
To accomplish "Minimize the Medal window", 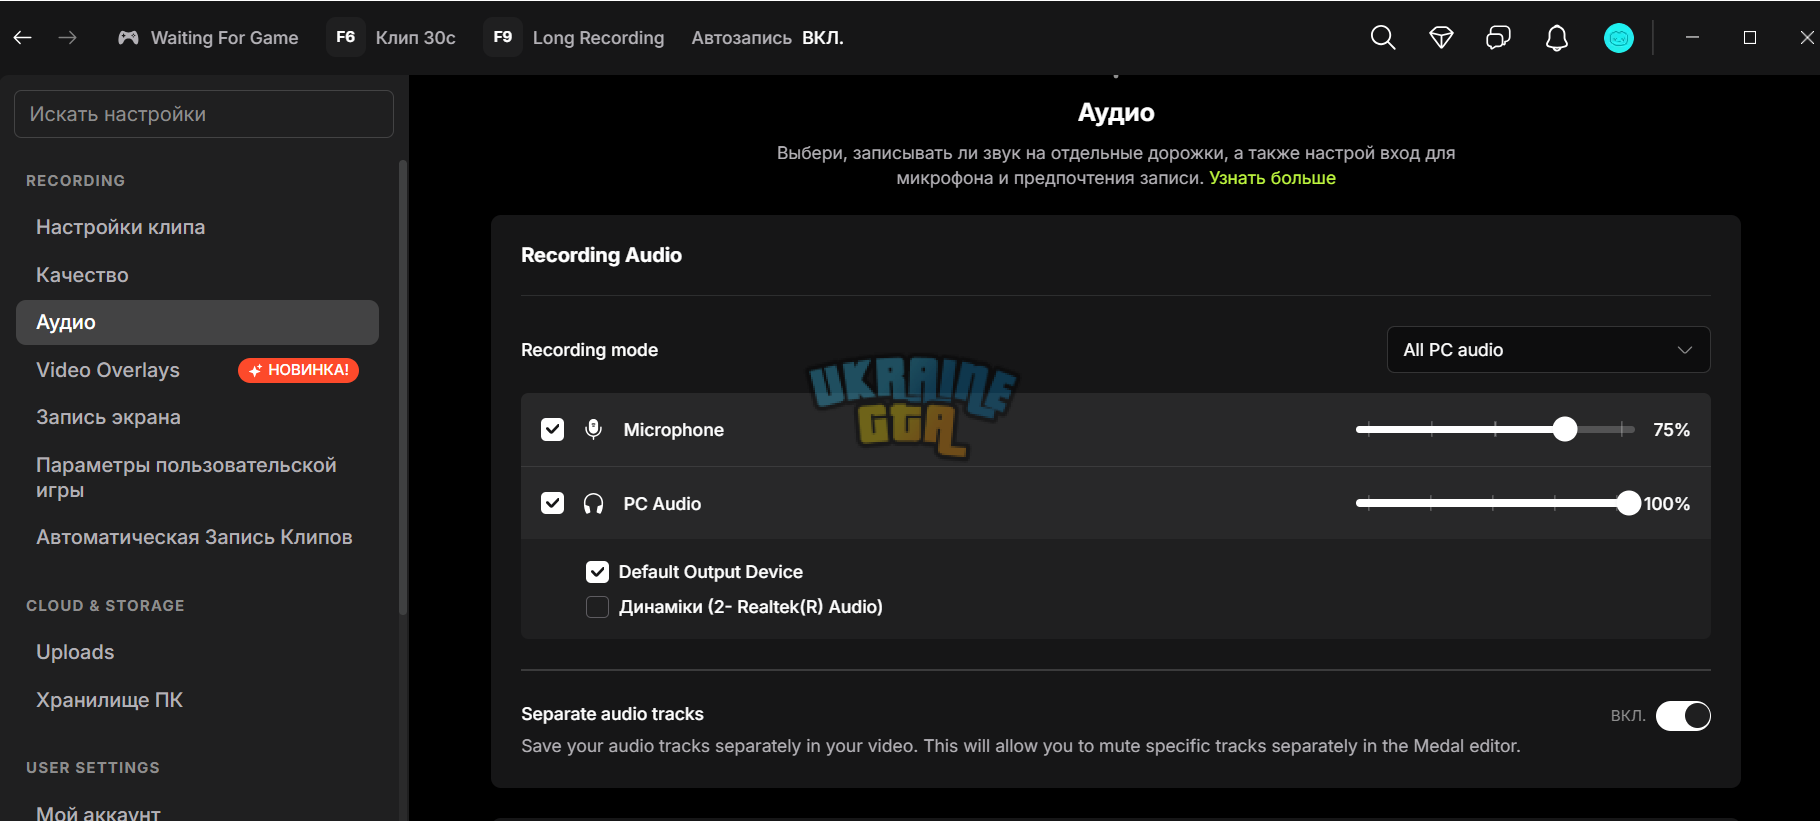I will click(x=1692, y=37).
